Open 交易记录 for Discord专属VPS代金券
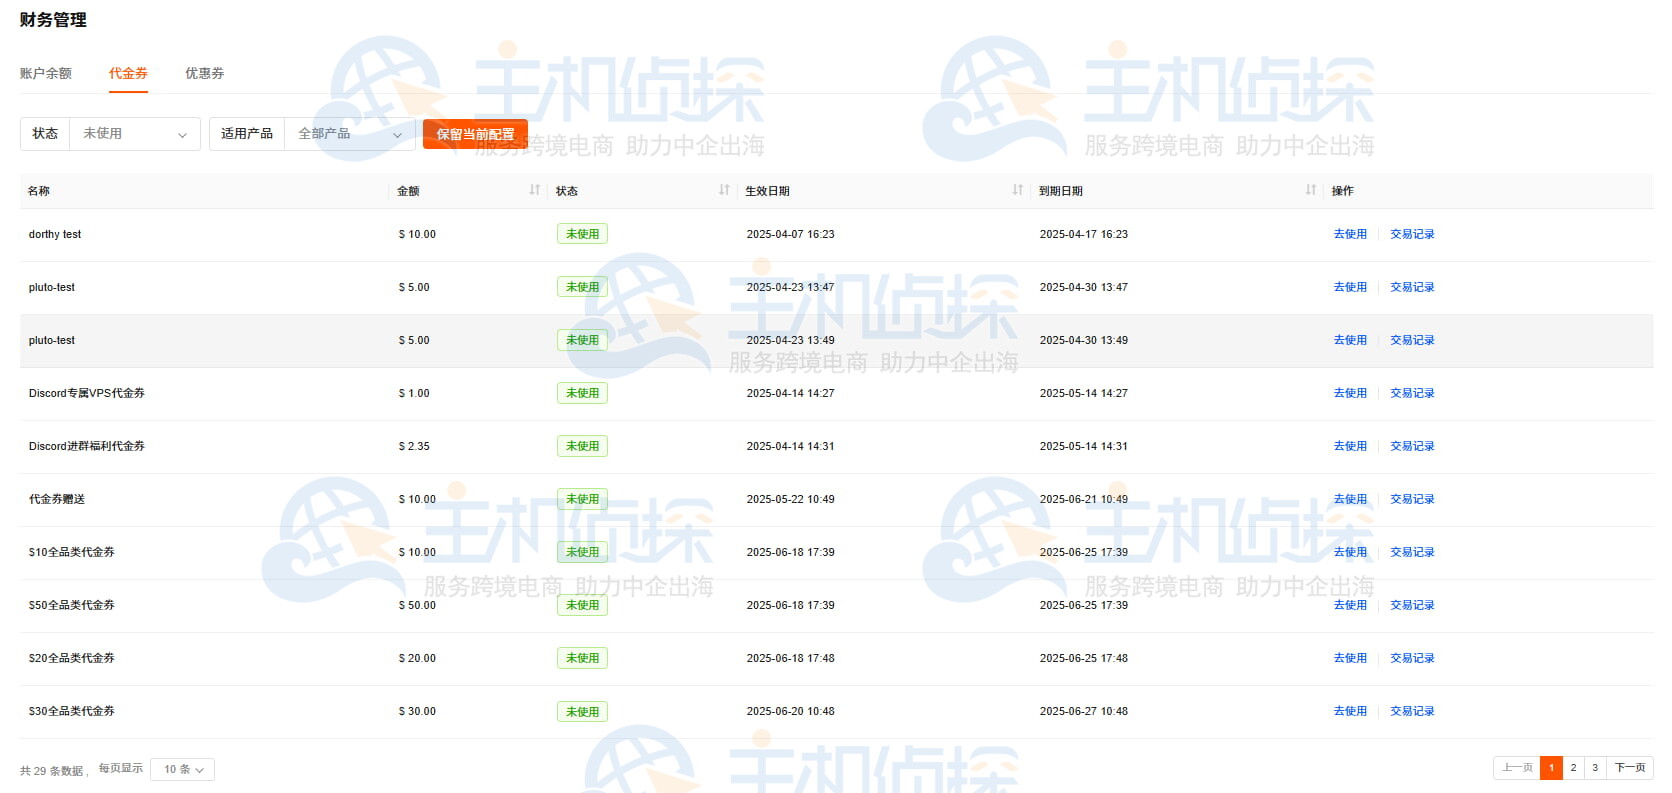 [x=1411, y=393]
